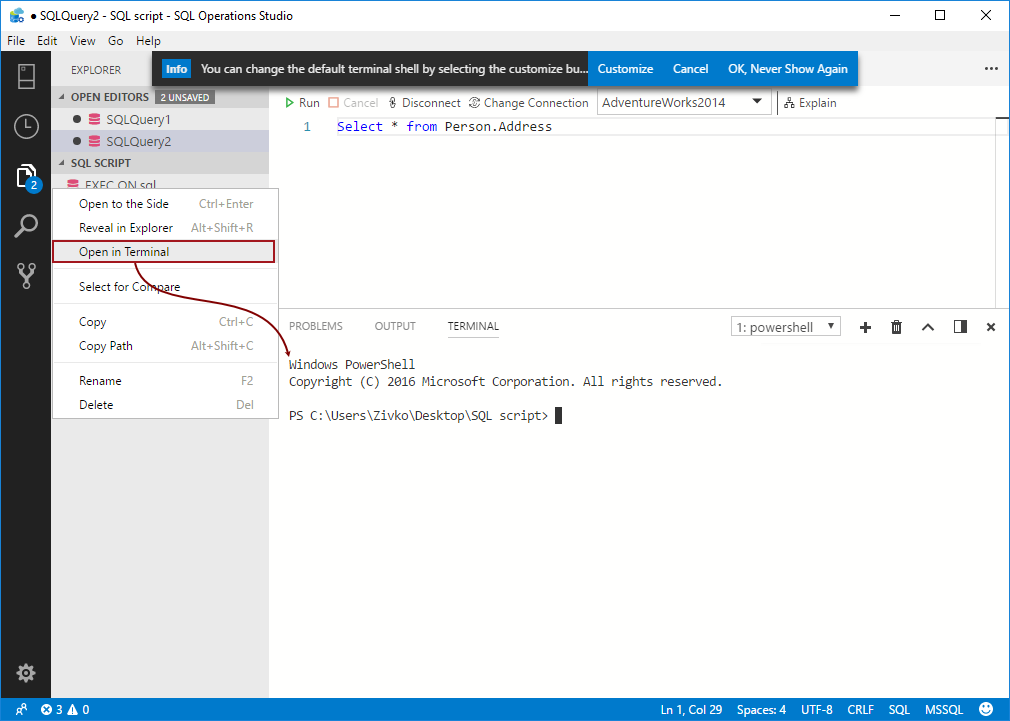Open the View menu
This screenshot has width=1010, height=721.
(x=82, y=41)
